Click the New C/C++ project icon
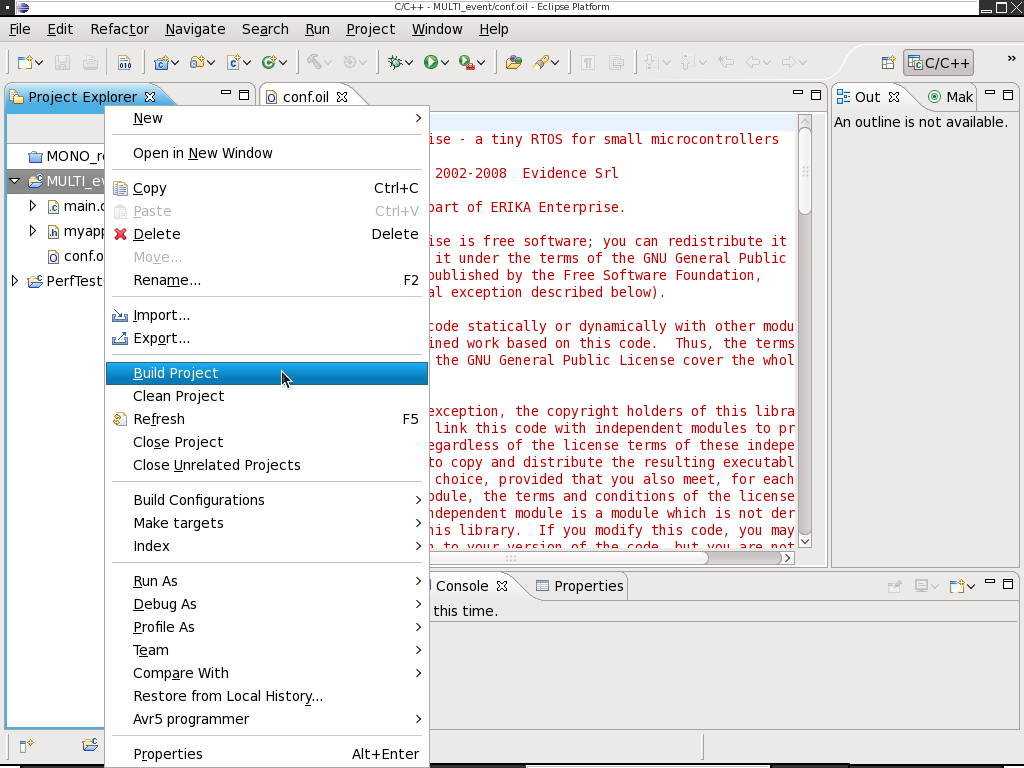 click(x=161, y=63)
